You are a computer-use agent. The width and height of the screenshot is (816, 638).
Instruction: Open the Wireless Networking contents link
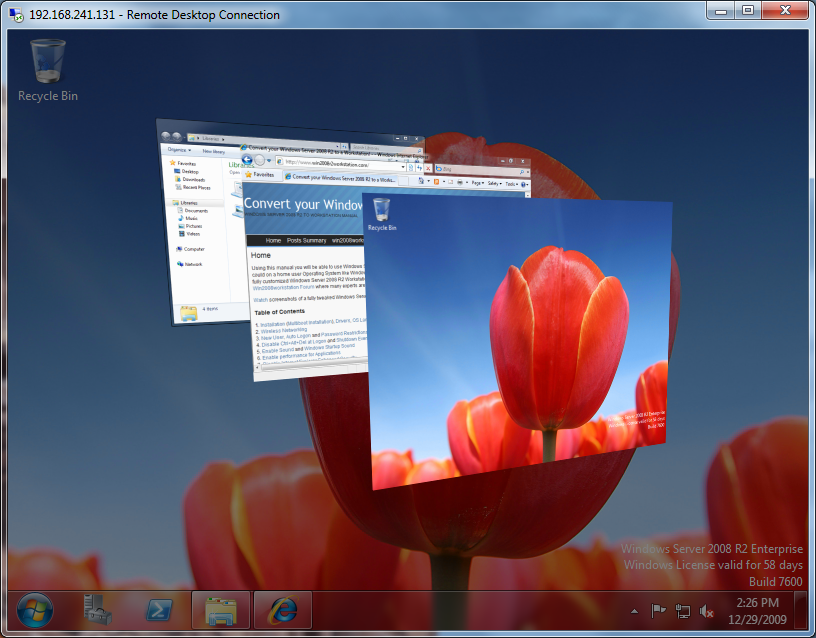point(284,330)
